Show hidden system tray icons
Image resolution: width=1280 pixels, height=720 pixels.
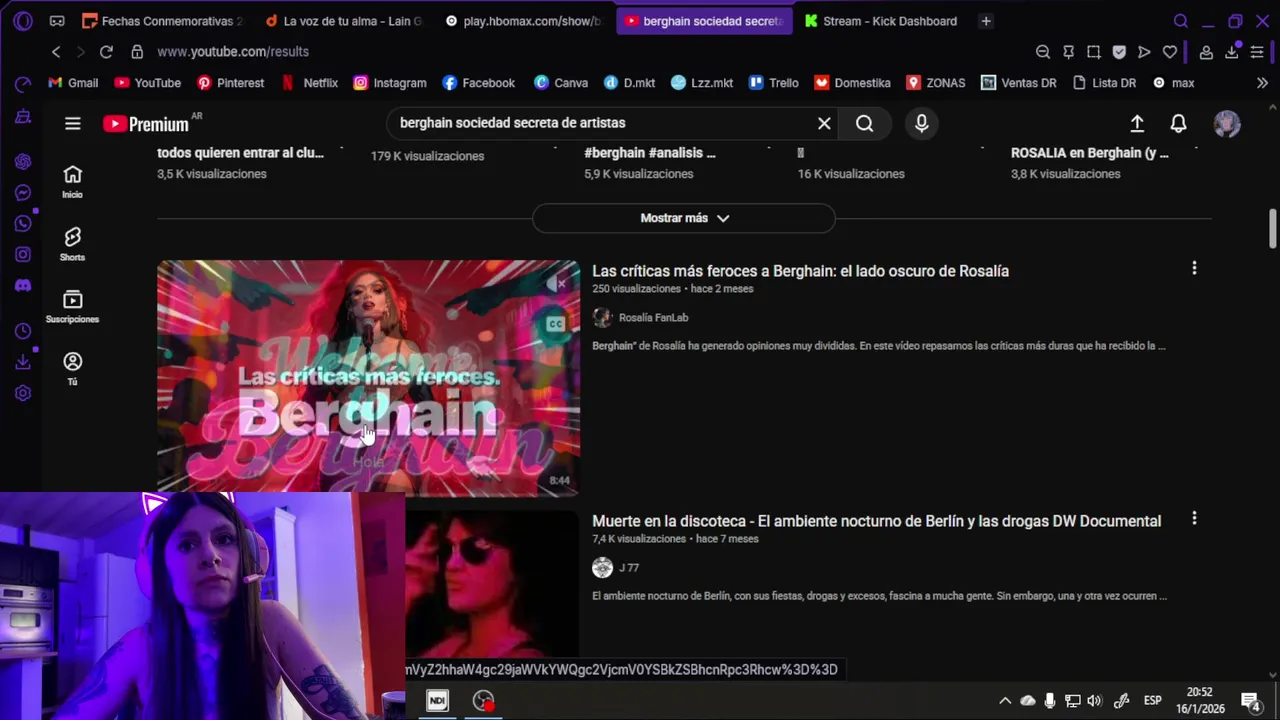coord(1005,701)
